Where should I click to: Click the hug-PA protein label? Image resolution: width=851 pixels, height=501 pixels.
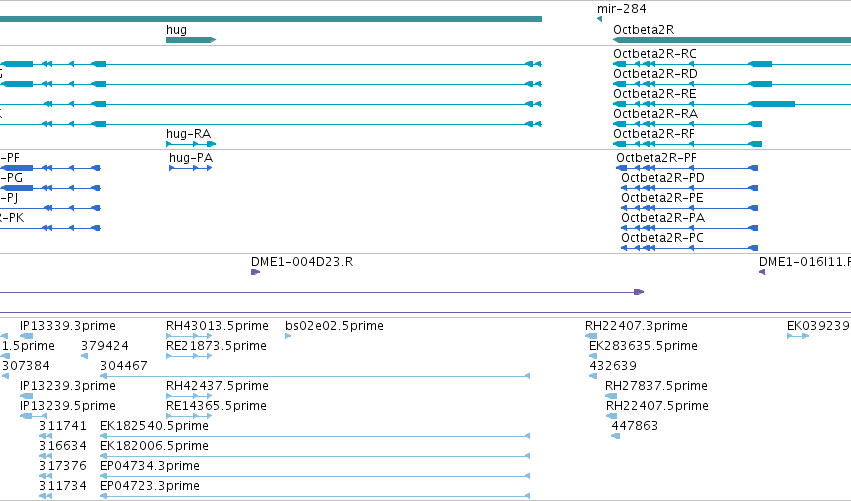click(191, 158)
